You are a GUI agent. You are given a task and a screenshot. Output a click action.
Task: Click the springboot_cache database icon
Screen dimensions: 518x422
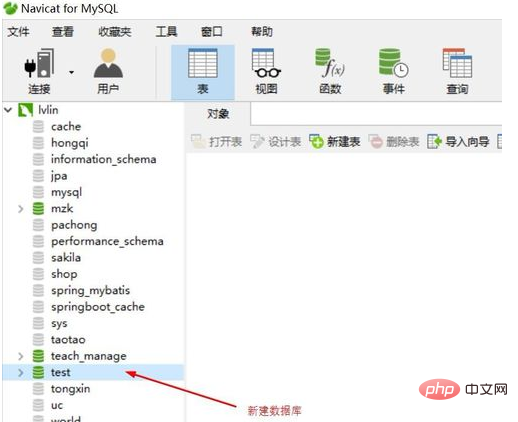tap(38, 307)
